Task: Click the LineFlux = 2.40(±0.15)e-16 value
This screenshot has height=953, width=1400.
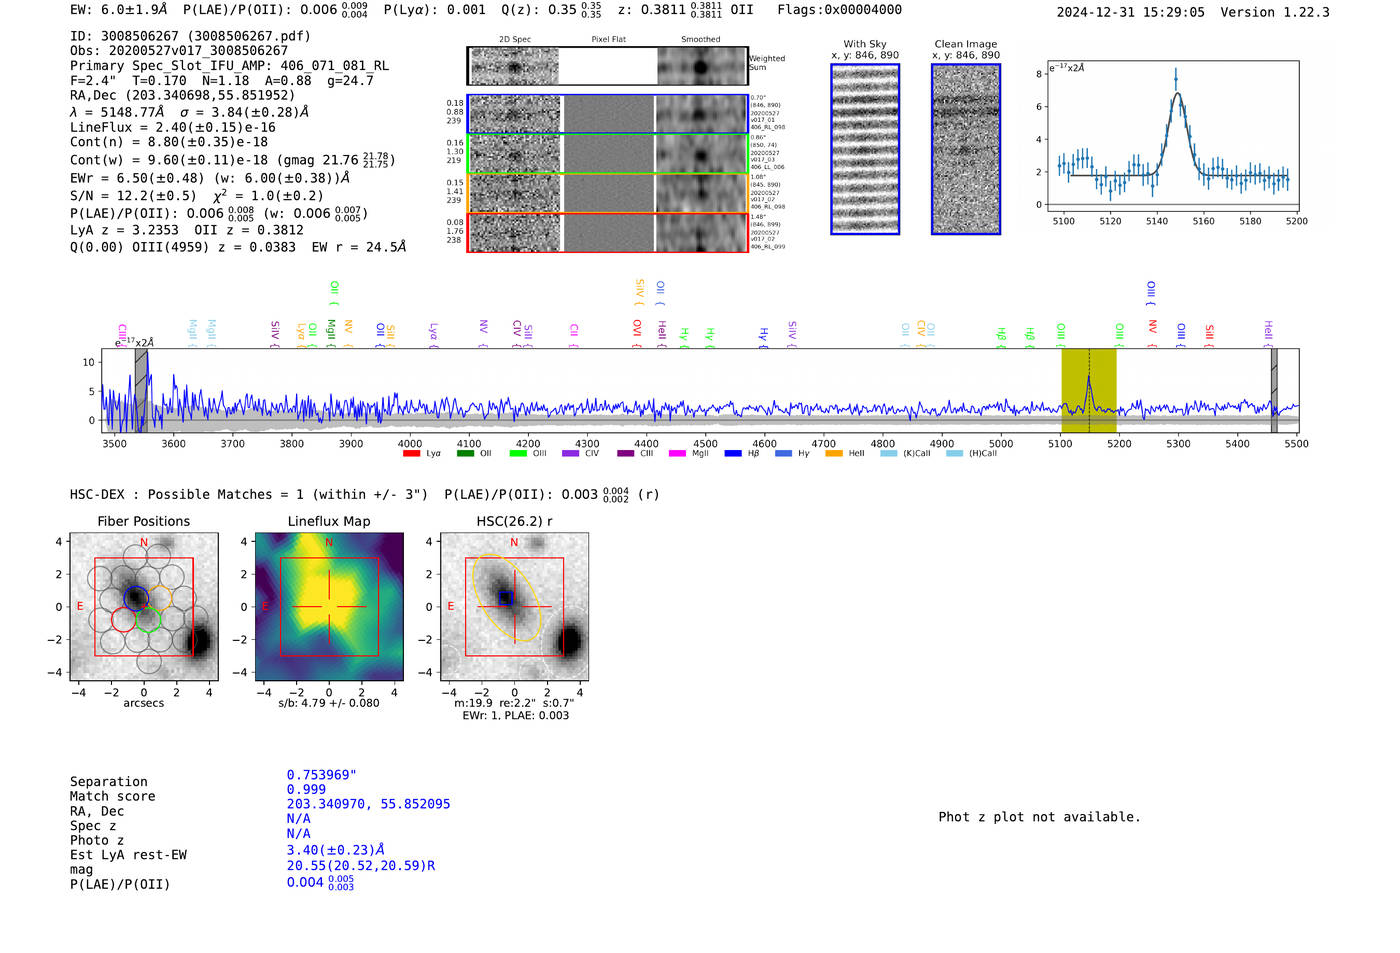Action: pos(173,128)
